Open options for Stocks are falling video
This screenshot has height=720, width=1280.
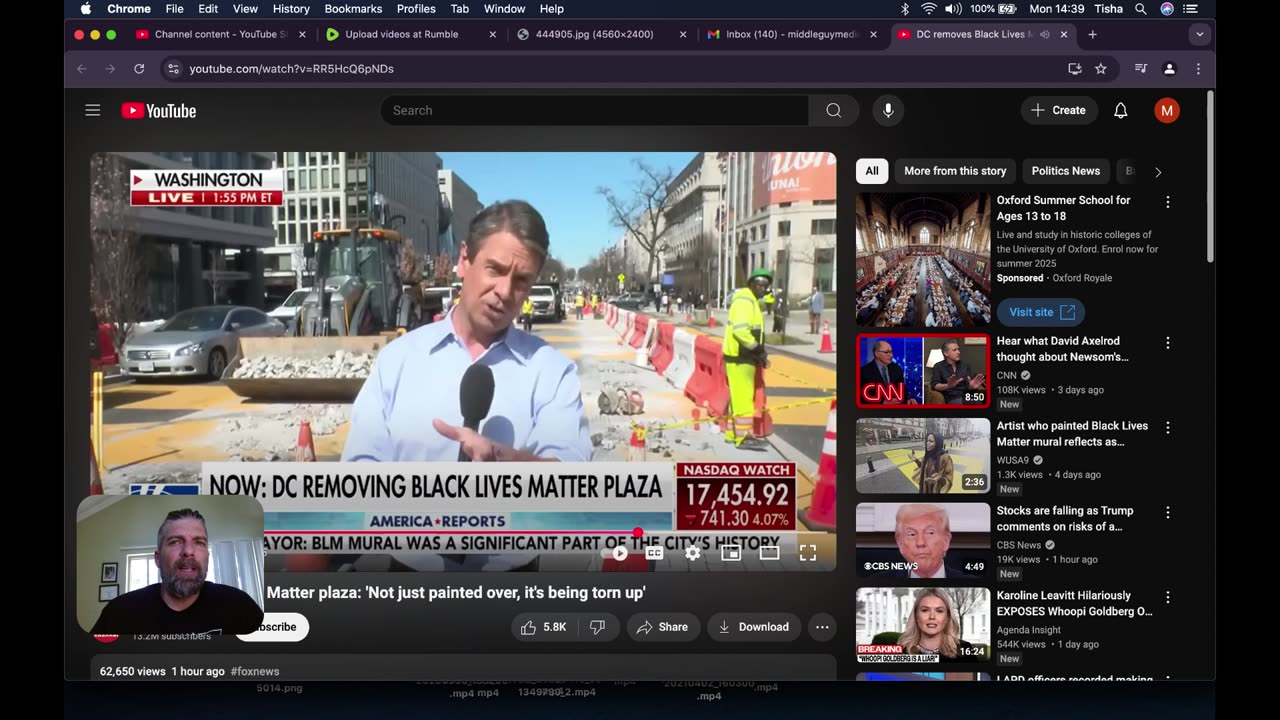click(1167, 513)
